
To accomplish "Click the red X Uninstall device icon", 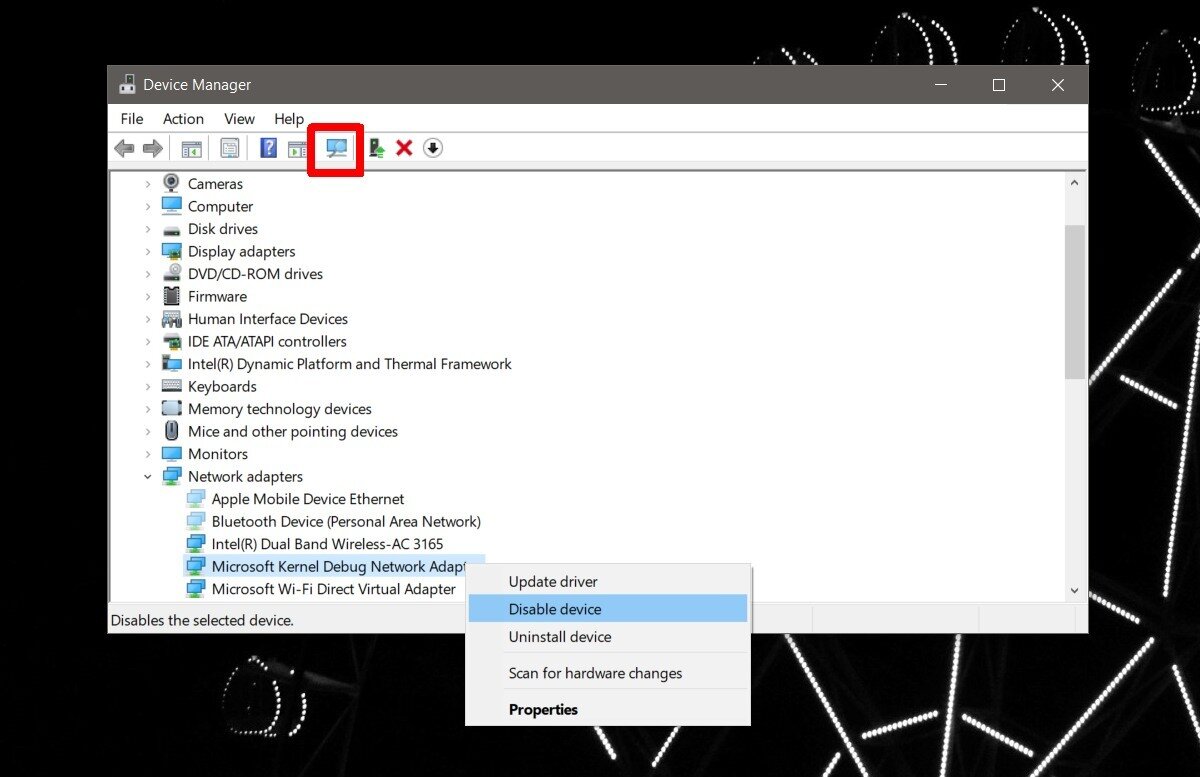I will coord(404,148).
